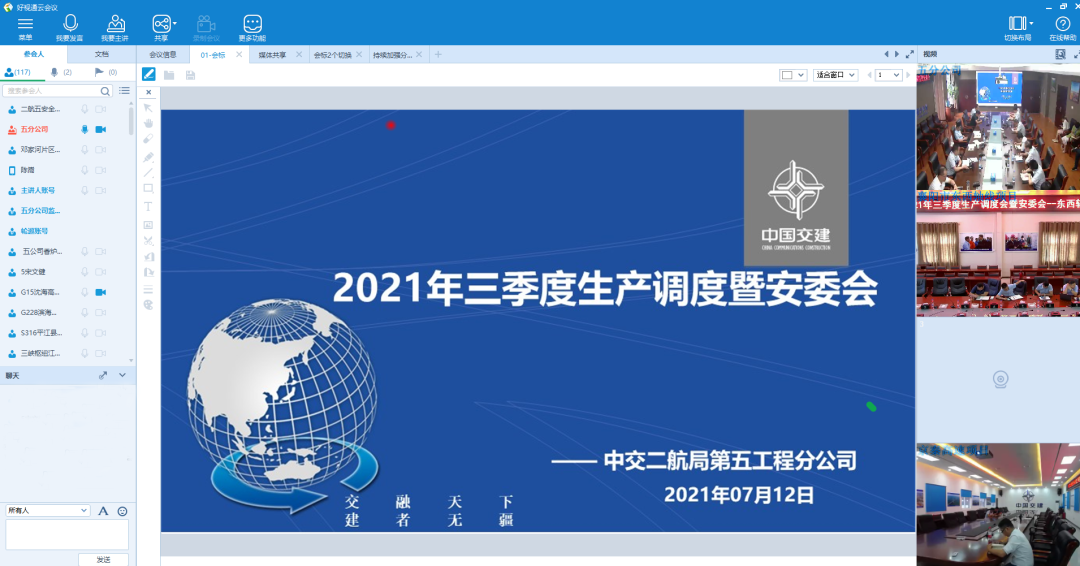The image size is (1080, 566).
Task: Activate the whiteboard pen annotation button
Action: (149, 74)
